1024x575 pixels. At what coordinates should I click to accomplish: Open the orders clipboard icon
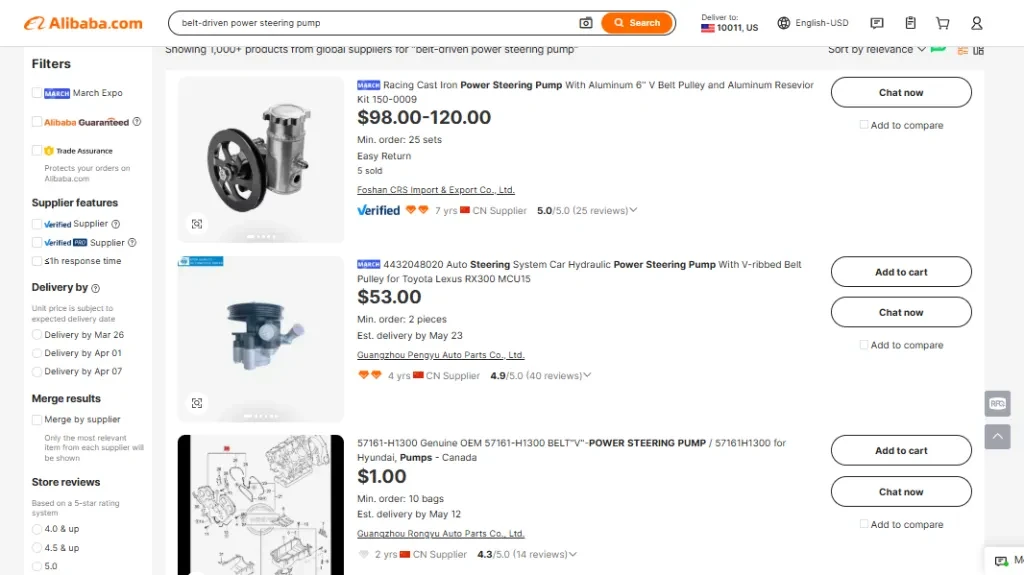tap(910, 23)
